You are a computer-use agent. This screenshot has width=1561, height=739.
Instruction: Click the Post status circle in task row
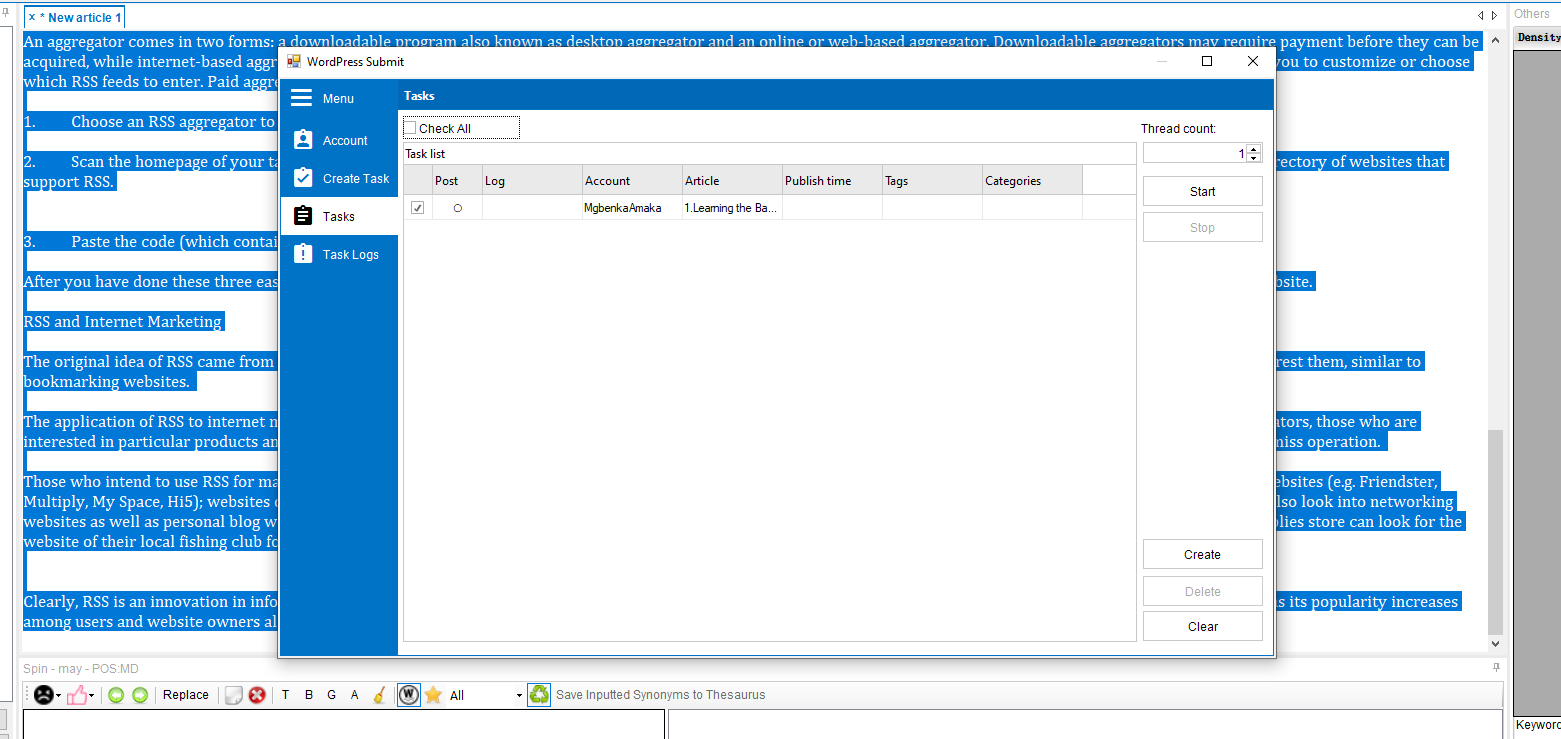point(457,208)
